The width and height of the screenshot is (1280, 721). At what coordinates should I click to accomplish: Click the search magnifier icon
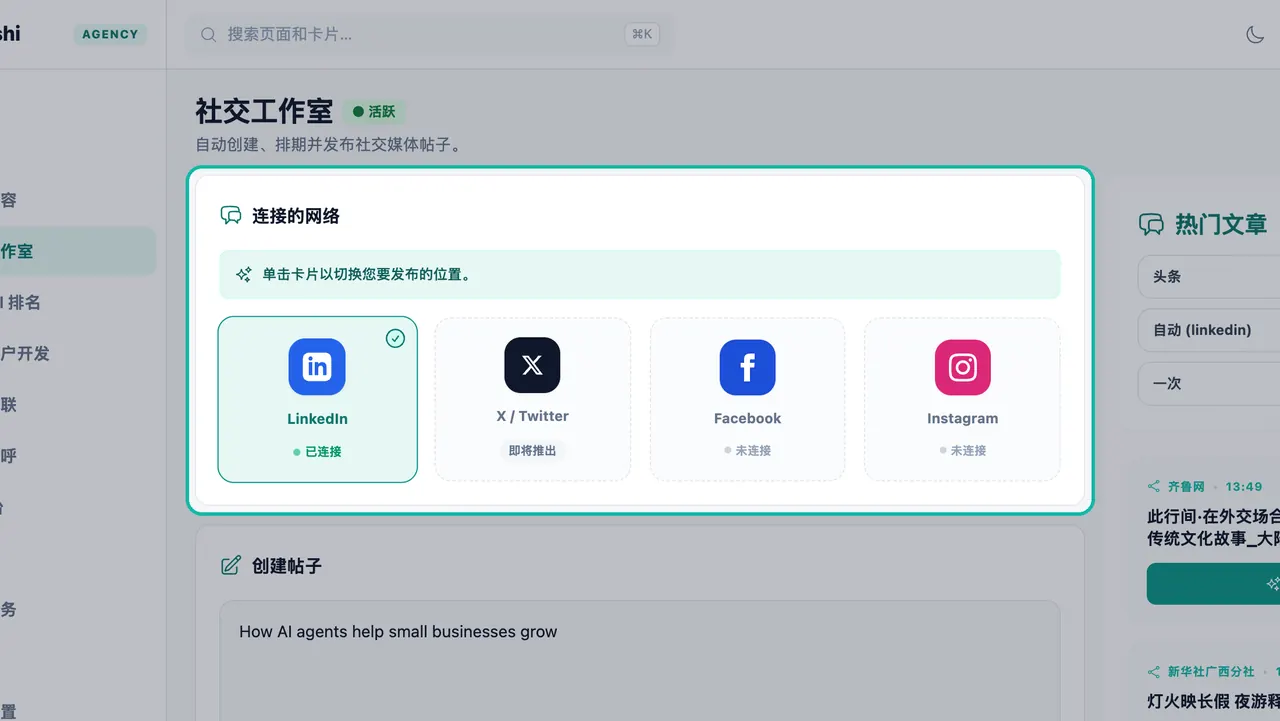click(209, 34)
